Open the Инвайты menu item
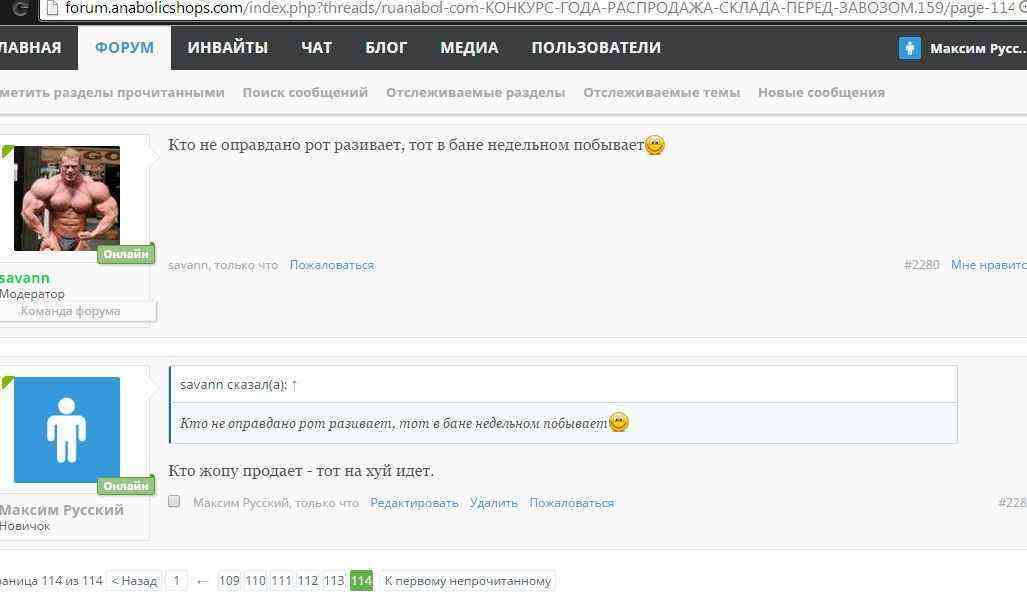The width and height of the screenshot is (1027, 596). tap(228, 48)
